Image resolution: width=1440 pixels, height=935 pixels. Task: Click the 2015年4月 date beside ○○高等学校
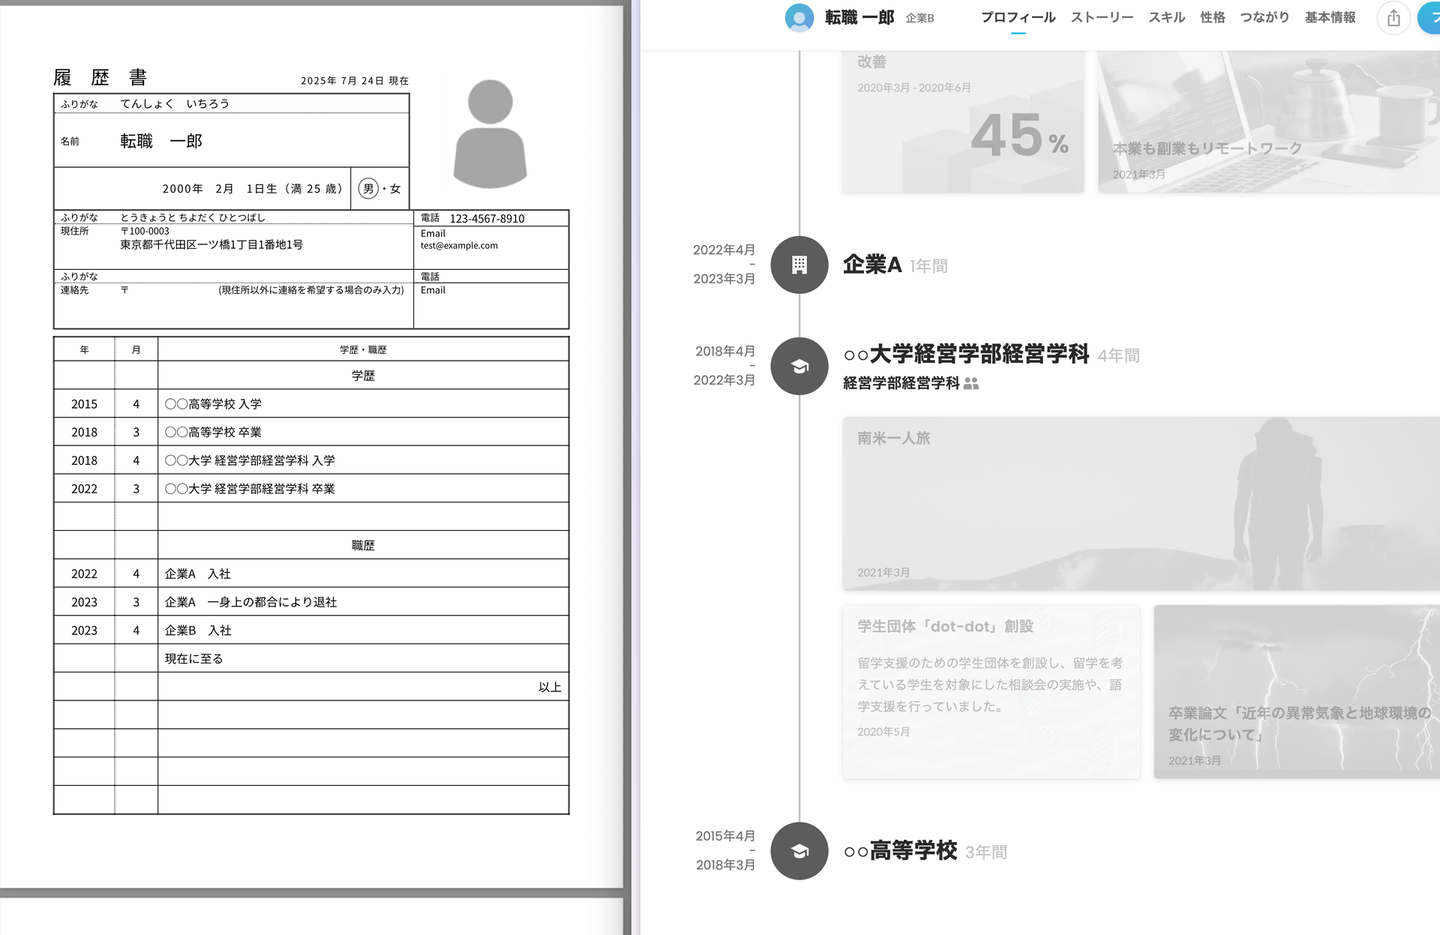pos(725,836)
